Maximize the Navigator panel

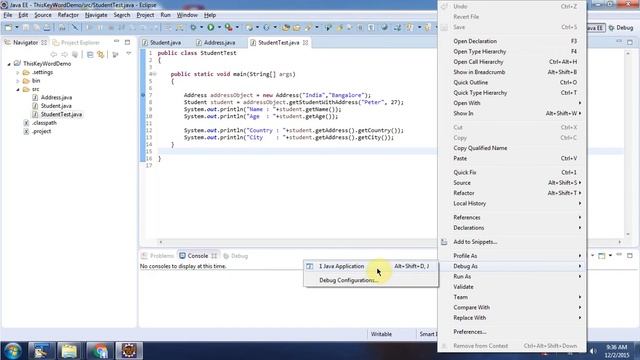[127, 42]
